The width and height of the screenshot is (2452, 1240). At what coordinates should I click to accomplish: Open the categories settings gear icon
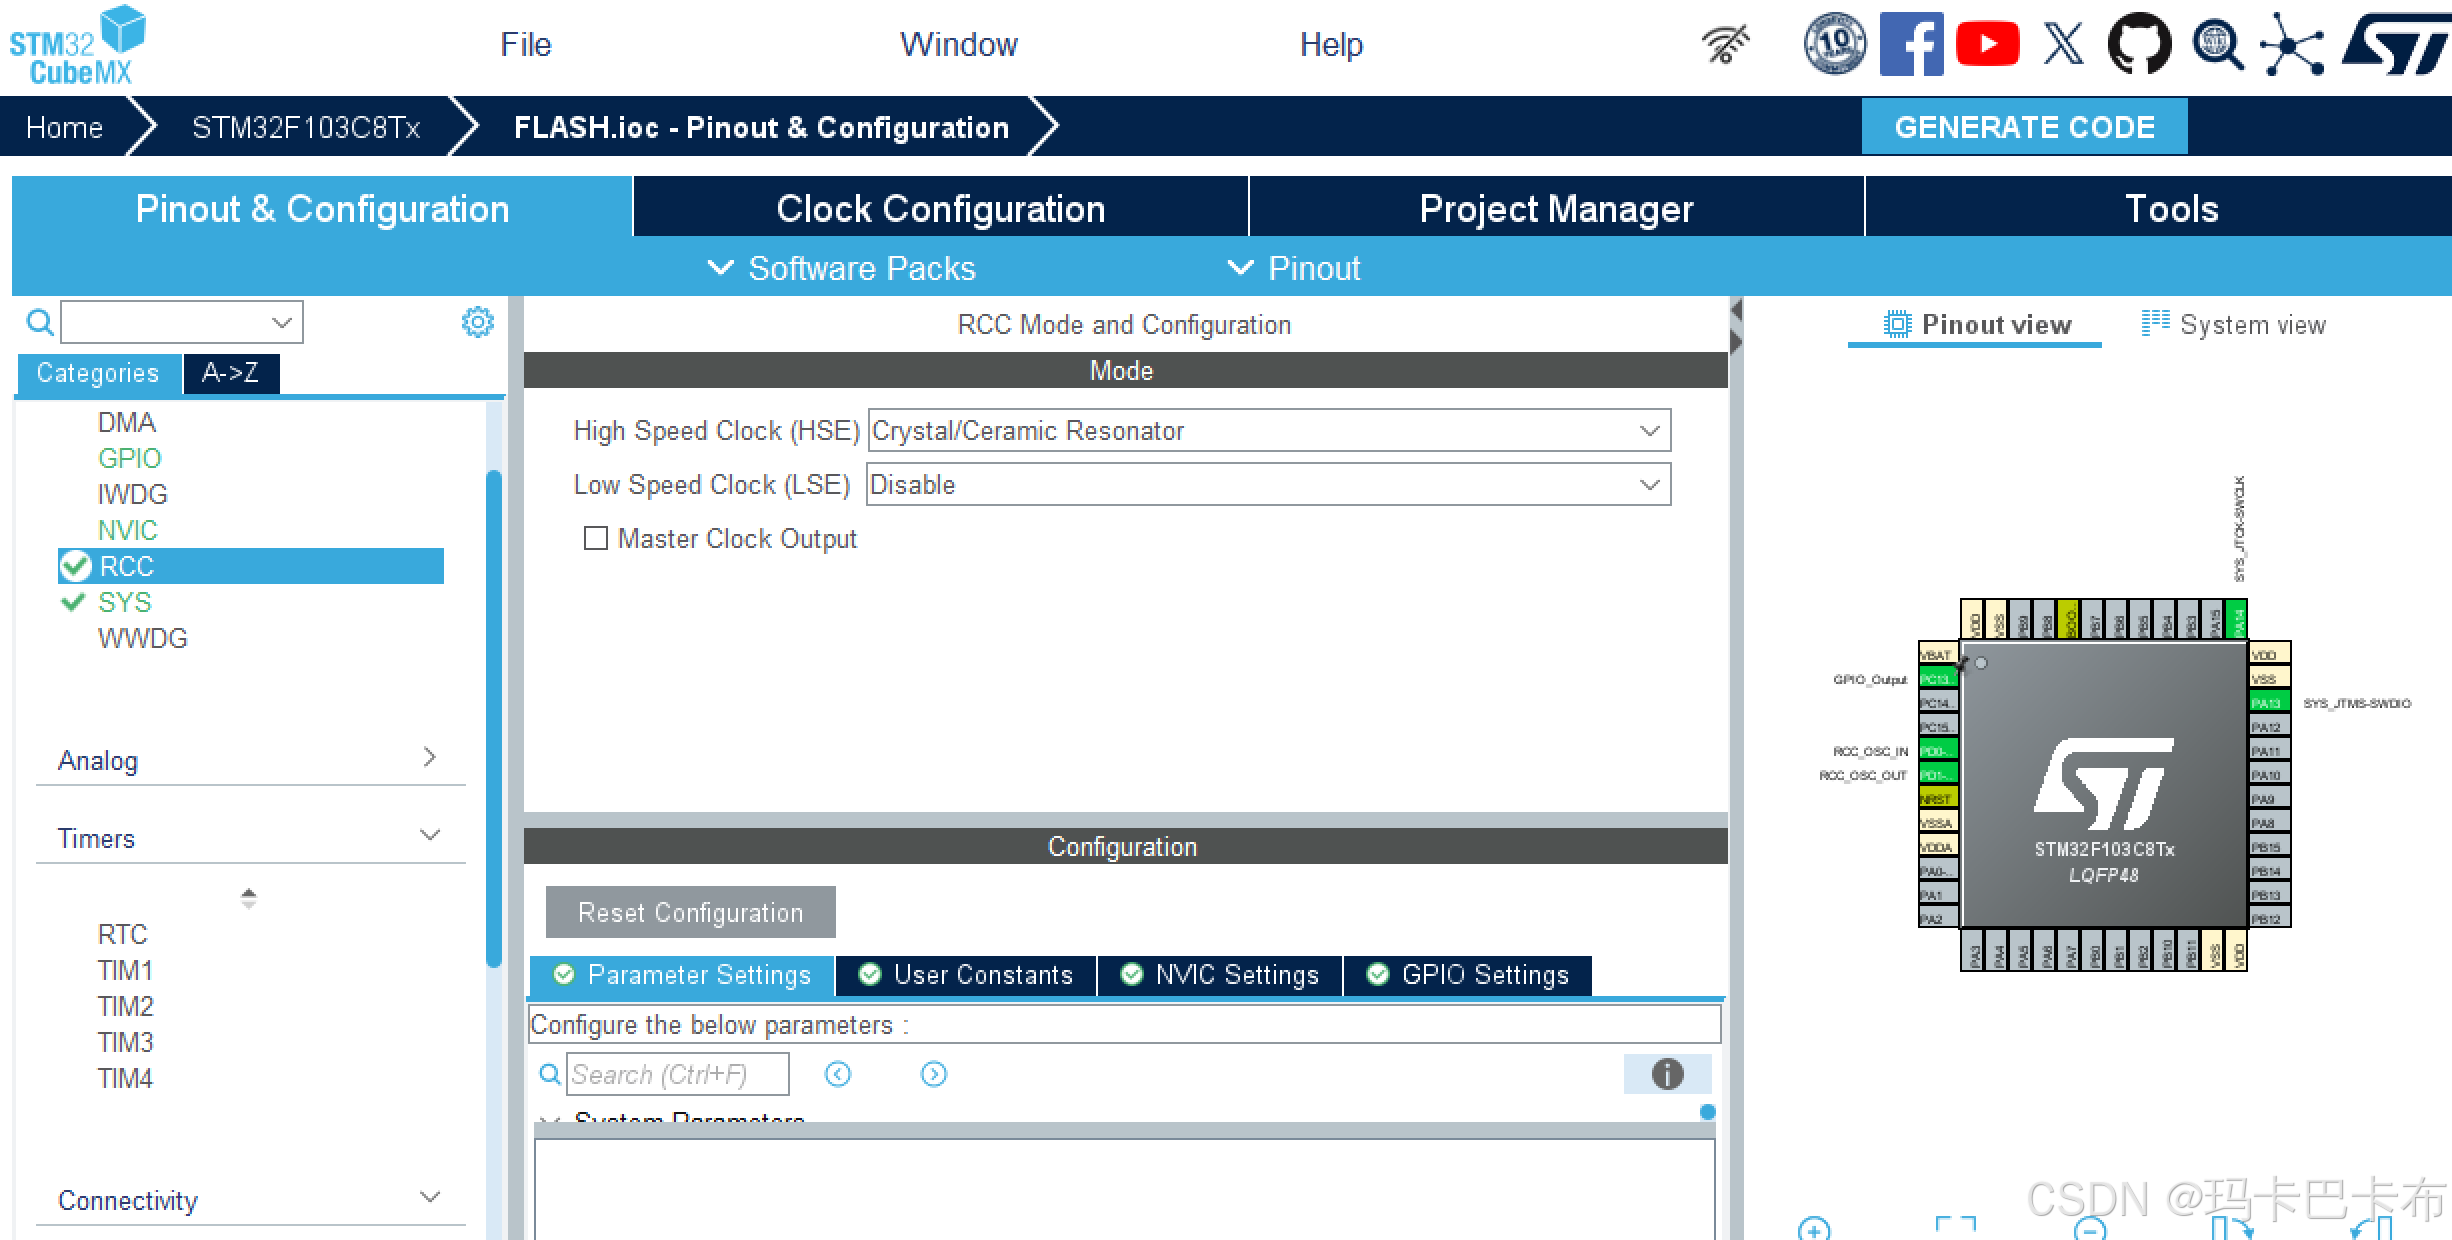[x=477, y=322]
